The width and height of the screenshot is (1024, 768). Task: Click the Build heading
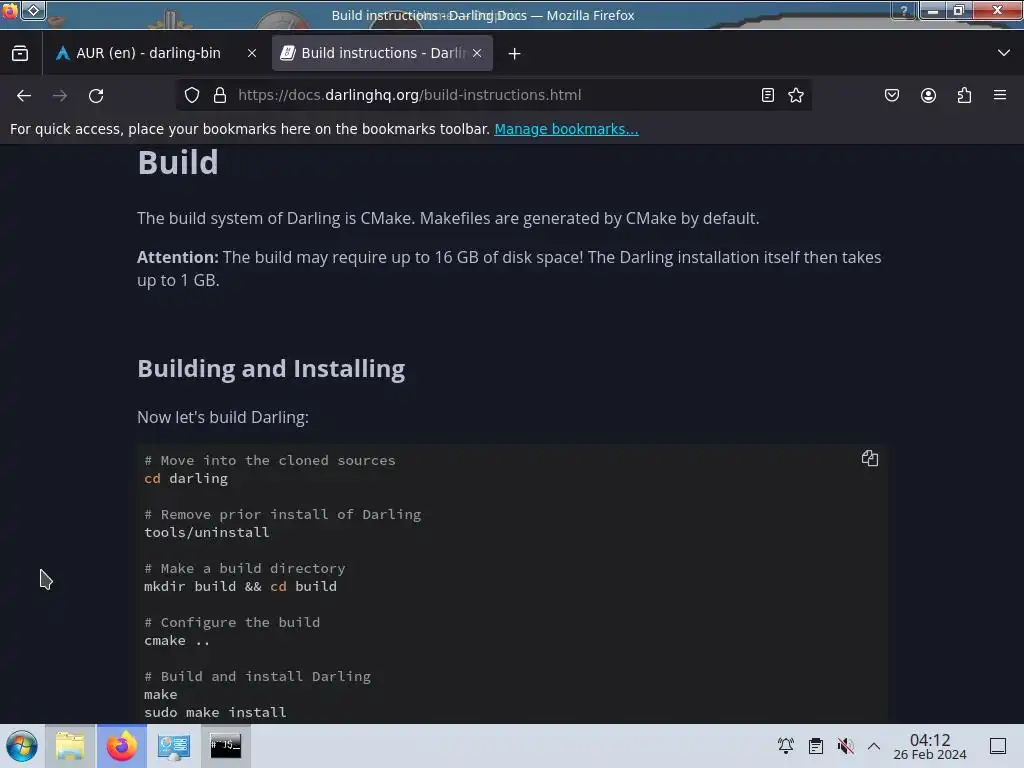(x=178, y=162)
